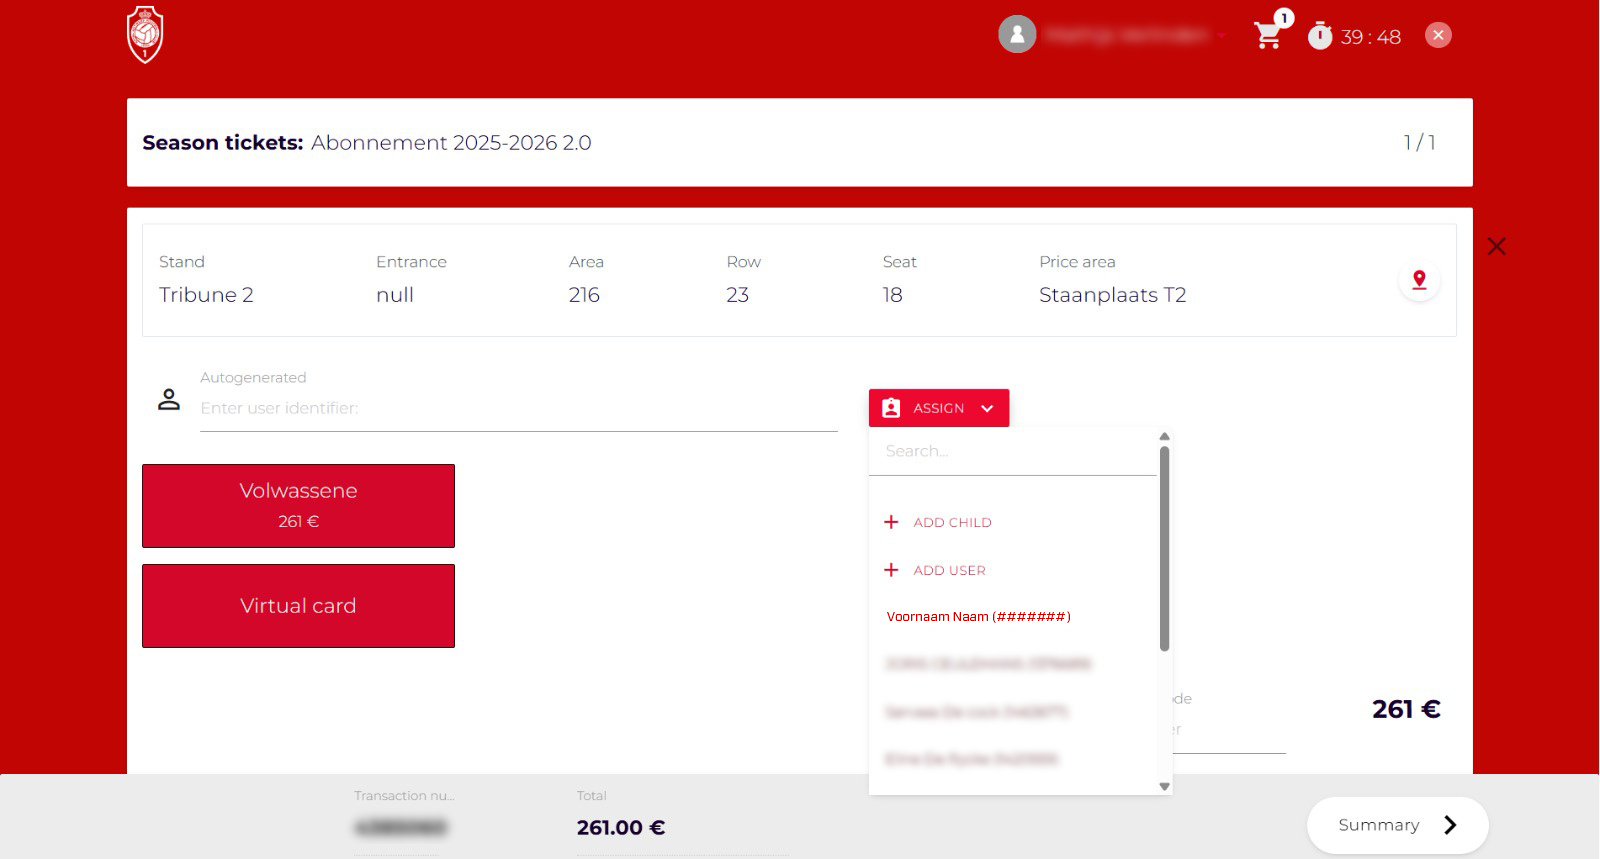This screenshot has height=859, width=1600.
Task: Focus the Search box in assign list
Action: pos(1012,452)
